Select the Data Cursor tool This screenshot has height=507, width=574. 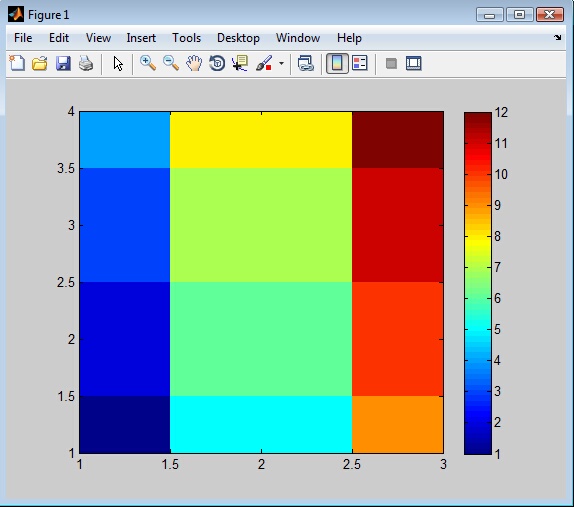[240, 63]
